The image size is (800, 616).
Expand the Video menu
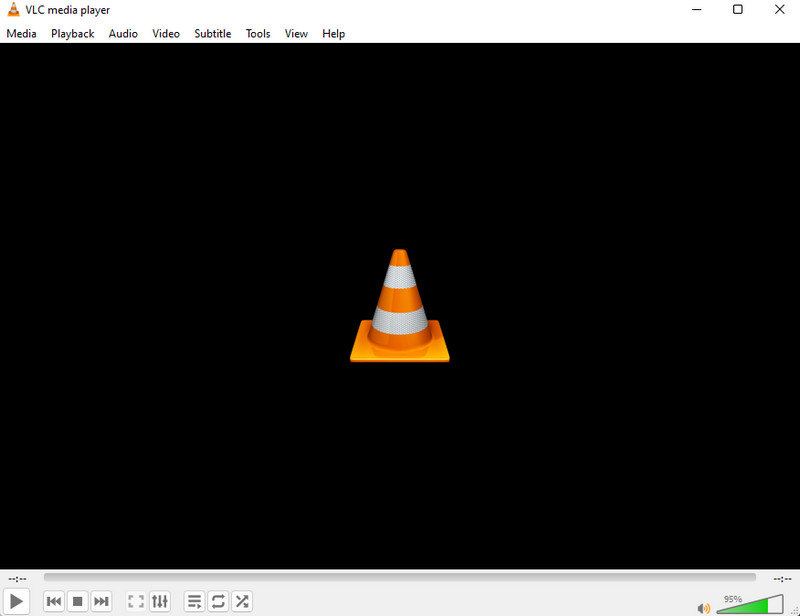[166, 33]
